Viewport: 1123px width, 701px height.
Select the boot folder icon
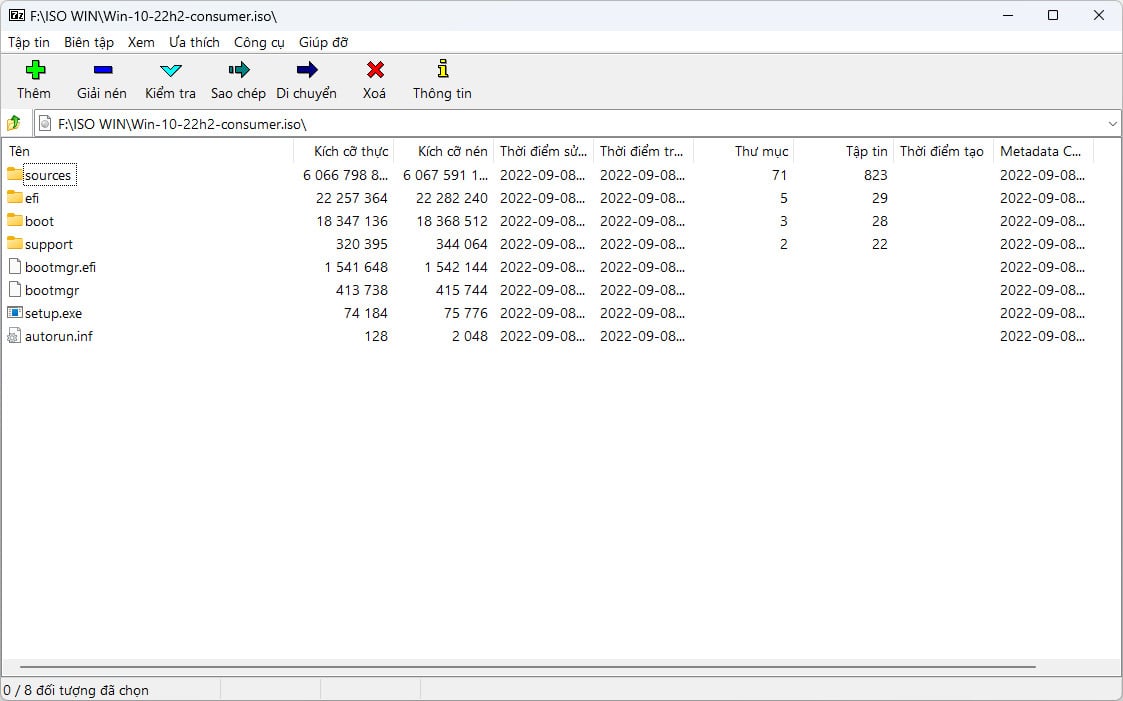click(x=14, y=220)
